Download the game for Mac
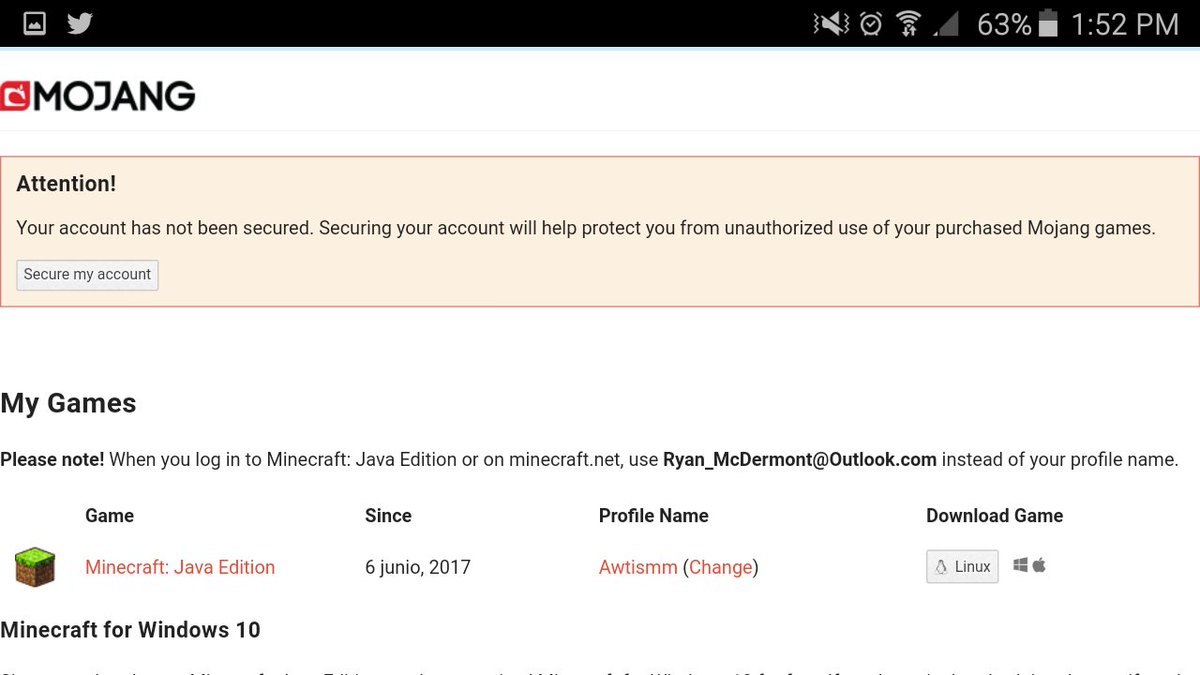 tap(1039, 565)
